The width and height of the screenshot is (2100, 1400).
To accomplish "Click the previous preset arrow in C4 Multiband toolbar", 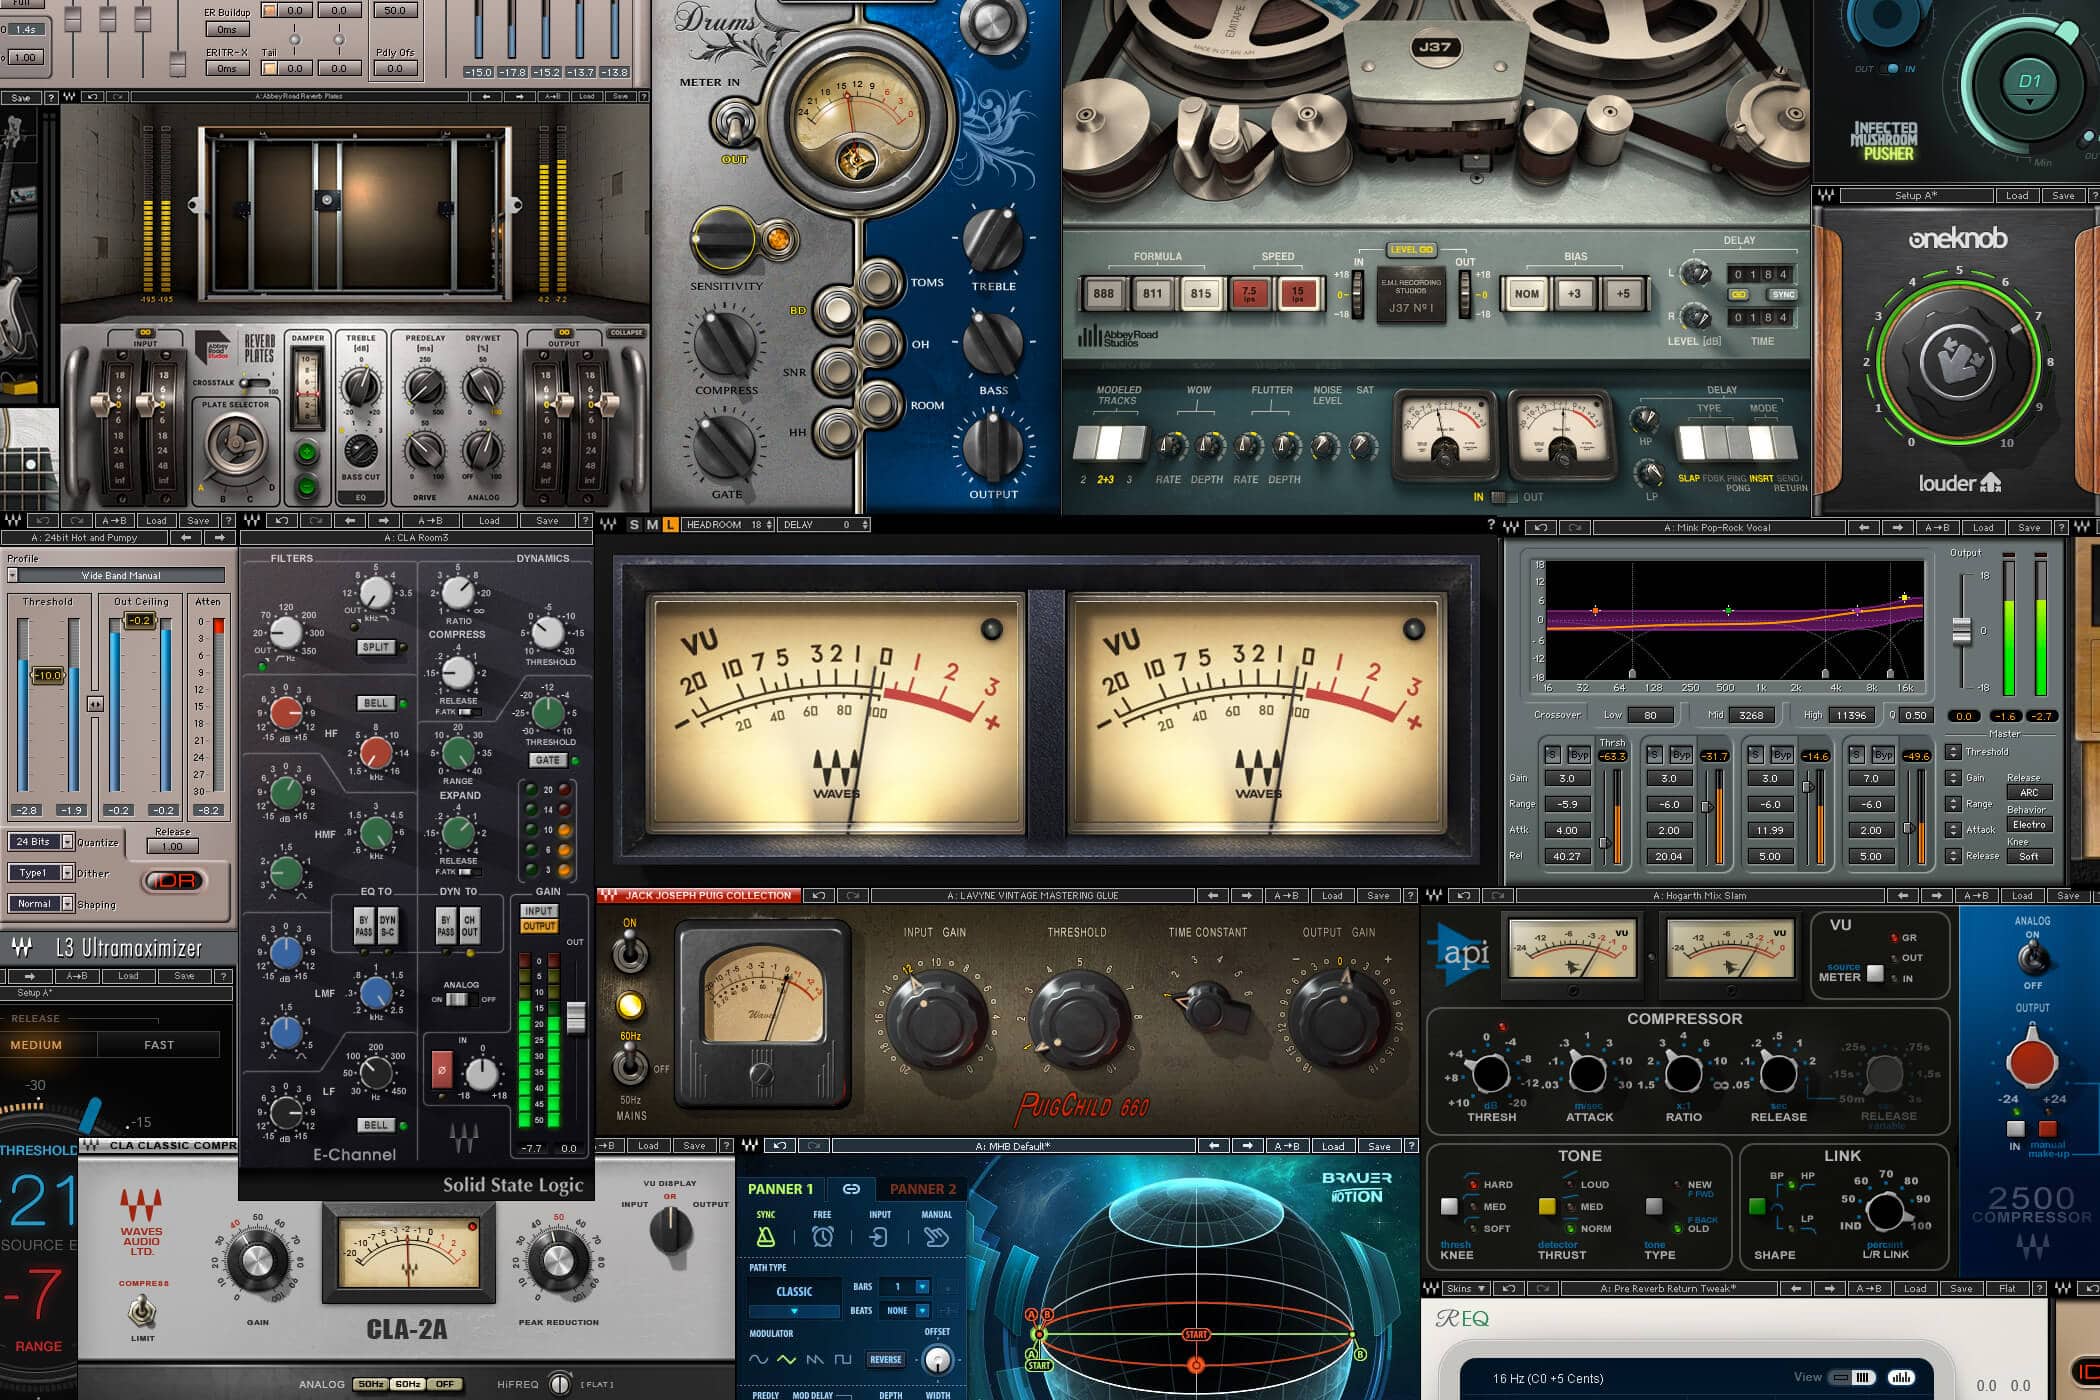I will pos(1862,527).
